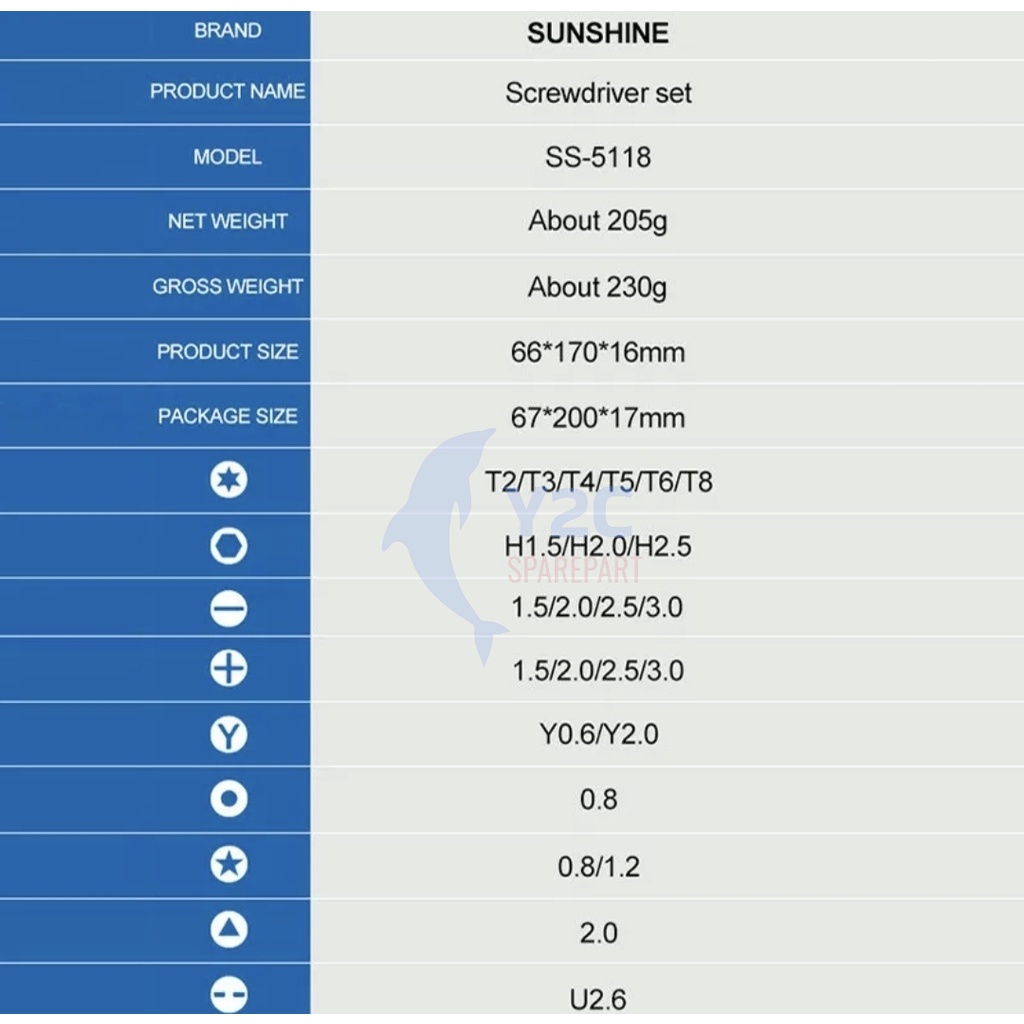
Task: Click the Y-type tri-wing bit icon
Action: pyautogui.click(x=229, y=735)
